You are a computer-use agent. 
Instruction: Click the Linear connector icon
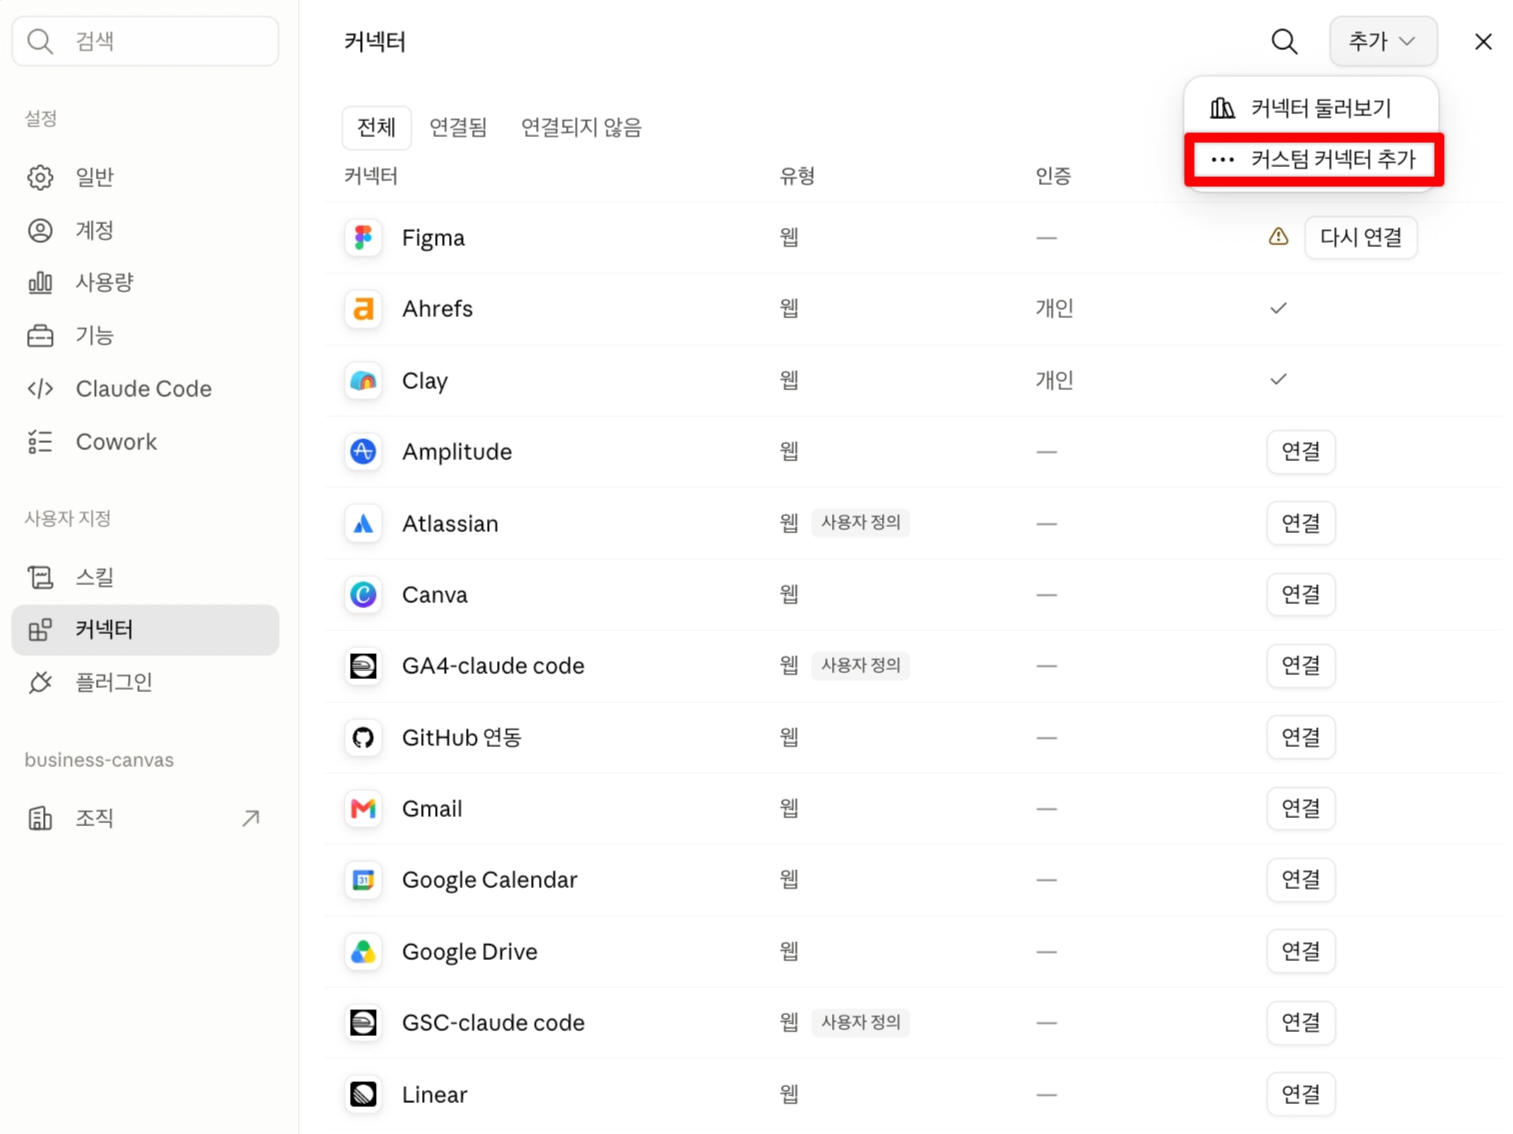point(363,1095)
